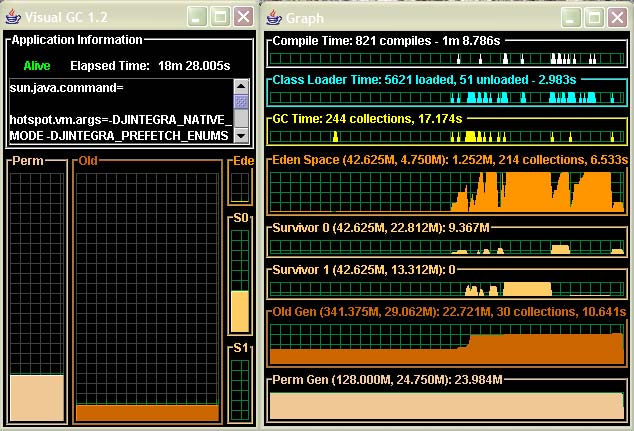Click the 'Elapsed Time: 18m 28.005s' text
Viewport: 634px width, 431px height.
[150, 65]
